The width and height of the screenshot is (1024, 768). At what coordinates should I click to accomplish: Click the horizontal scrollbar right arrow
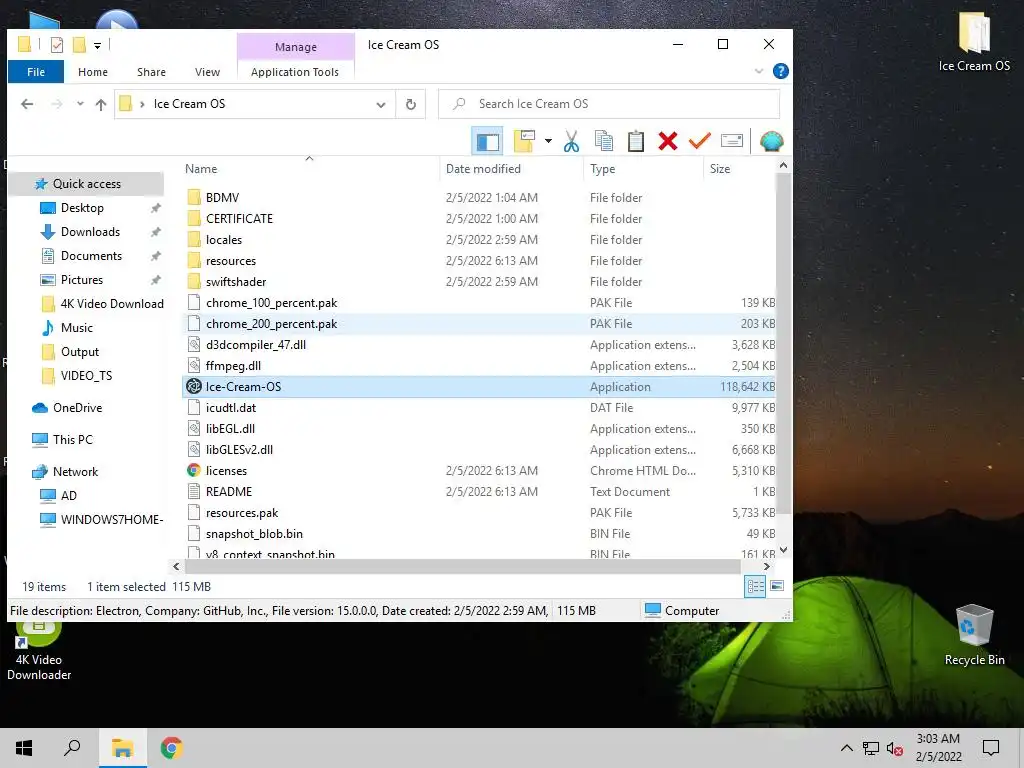[767, 567]
